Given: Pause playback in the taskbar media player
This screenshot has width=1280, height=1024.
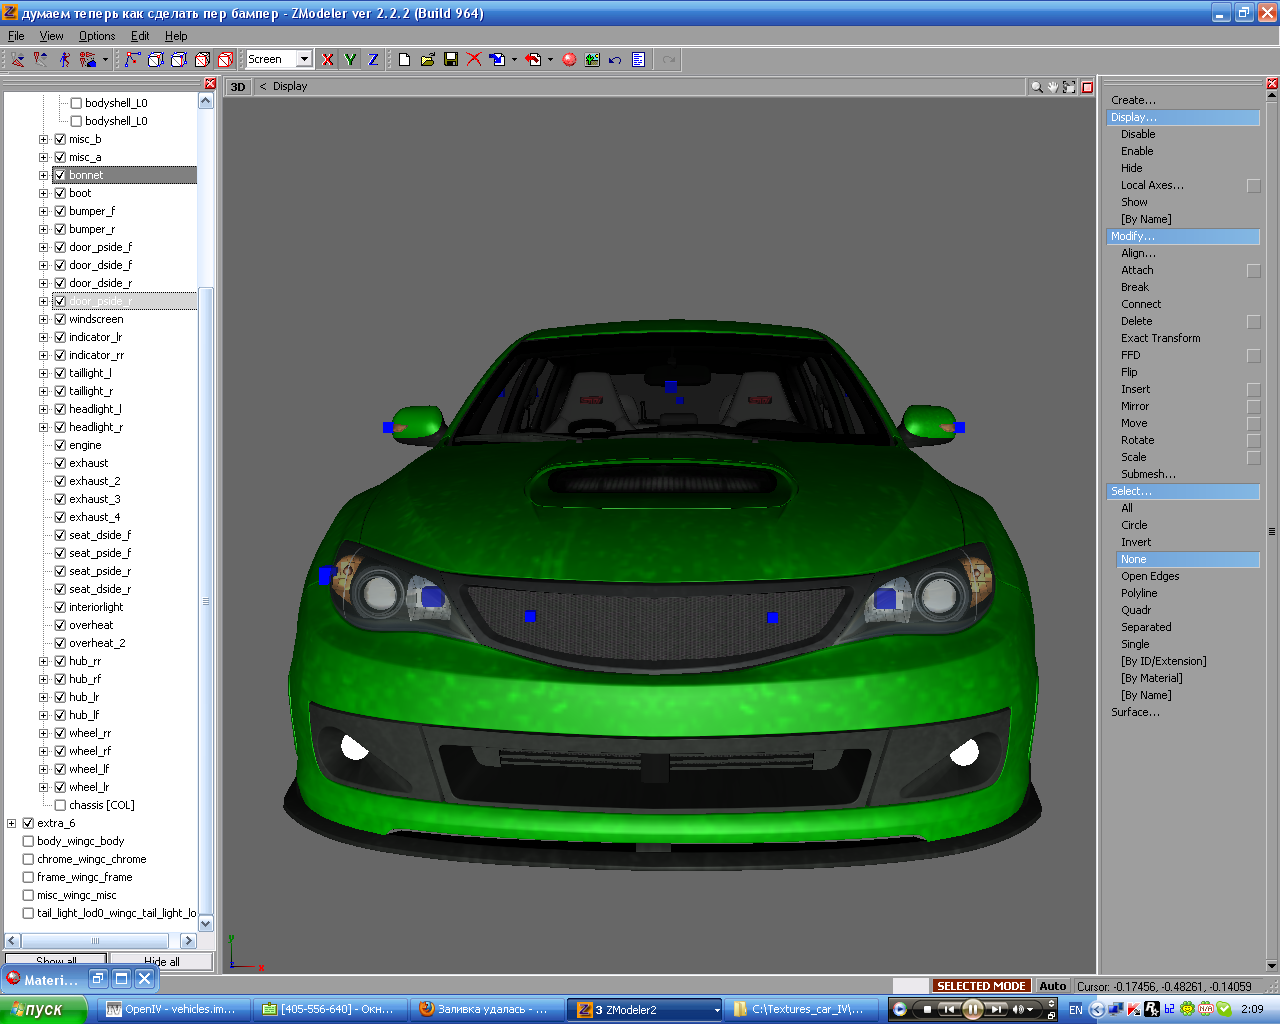Looking at the screenshot, I should [x=972, y=1009].
